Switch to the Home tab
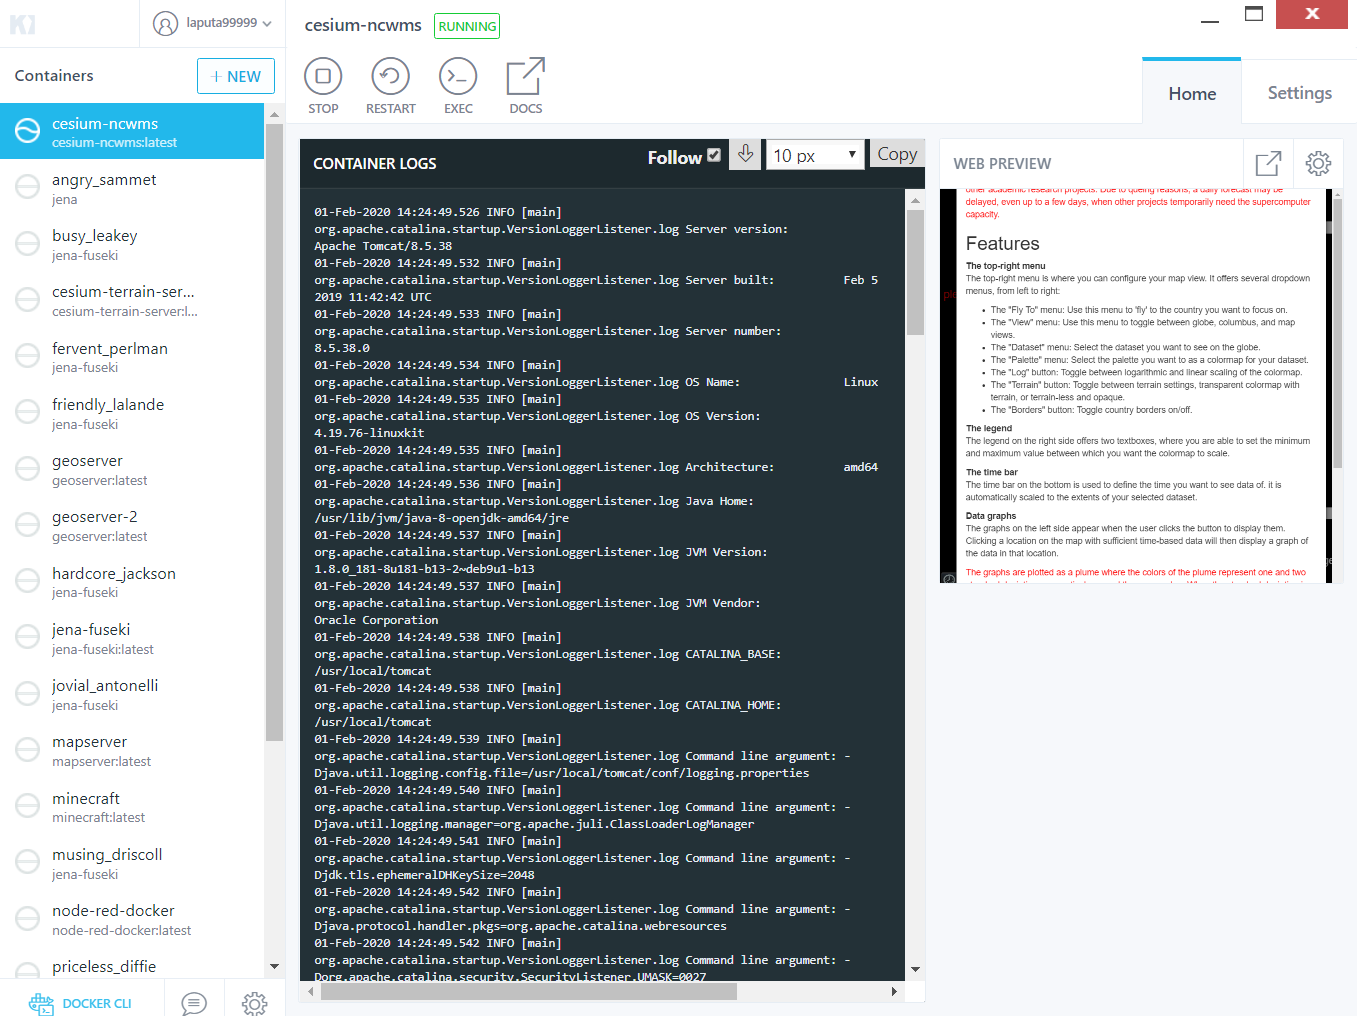The height and width of the screenshot is (1016, 1357). (x=1191, y=92)
